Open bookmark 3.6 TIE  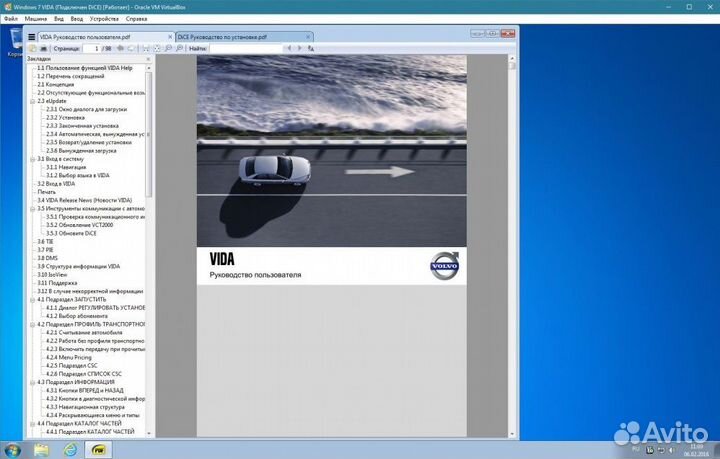46,241
